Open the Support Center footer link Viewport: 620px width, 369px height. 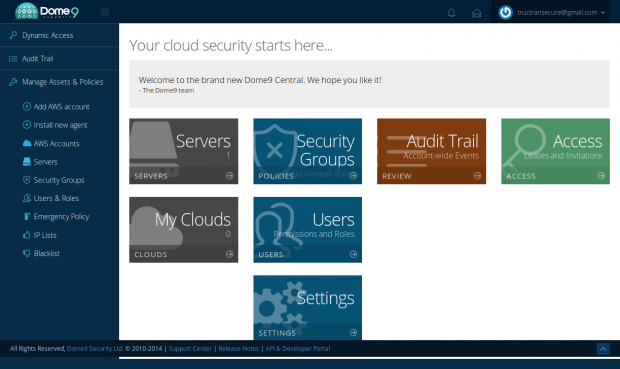190,348
